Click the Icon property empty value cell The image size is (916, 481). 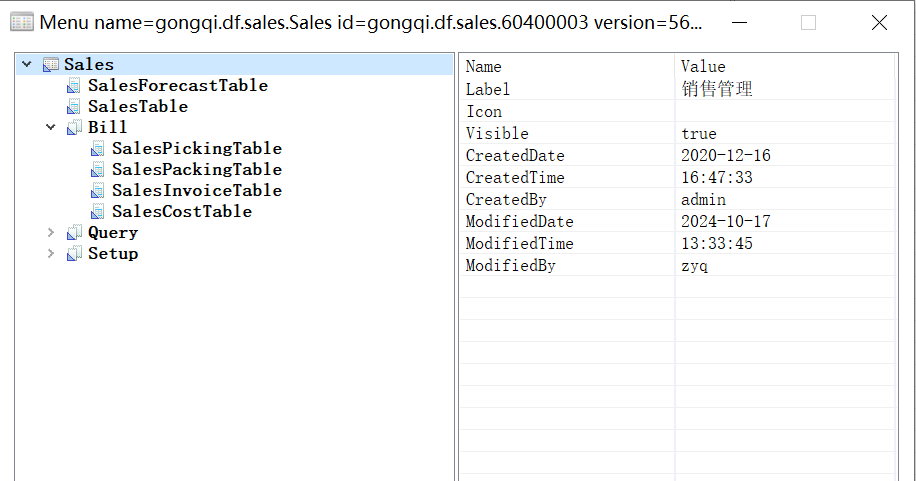click(x=785, y=111)
